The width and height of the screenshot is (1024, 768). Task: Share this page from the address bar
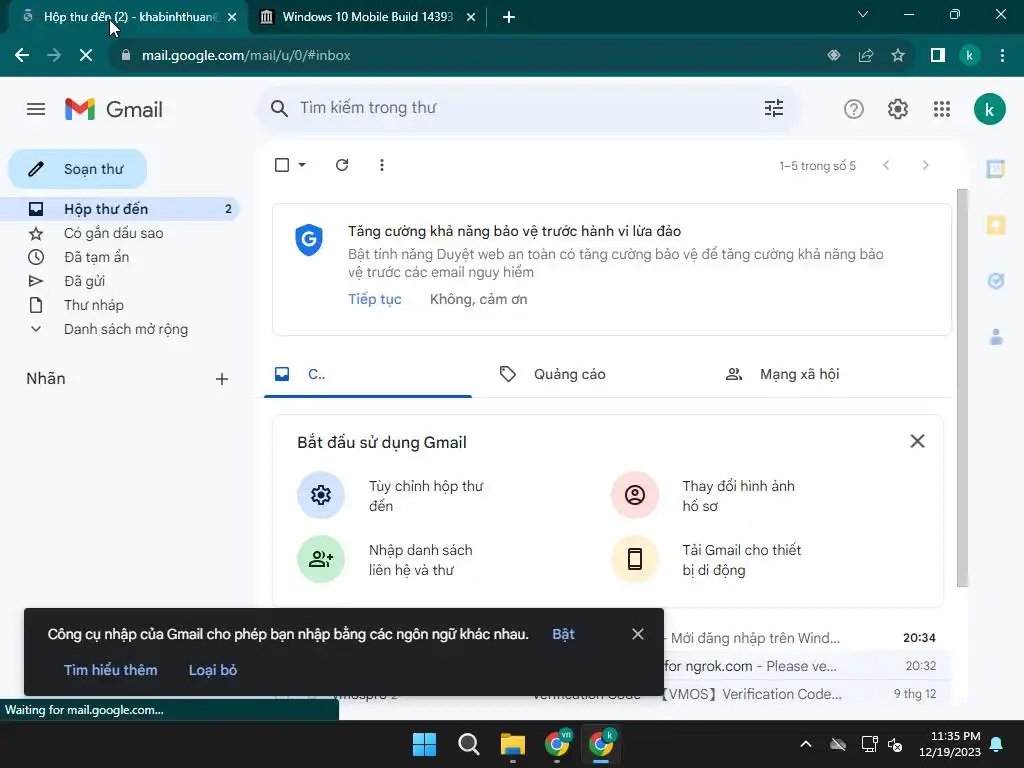click(x=866, y=56)
